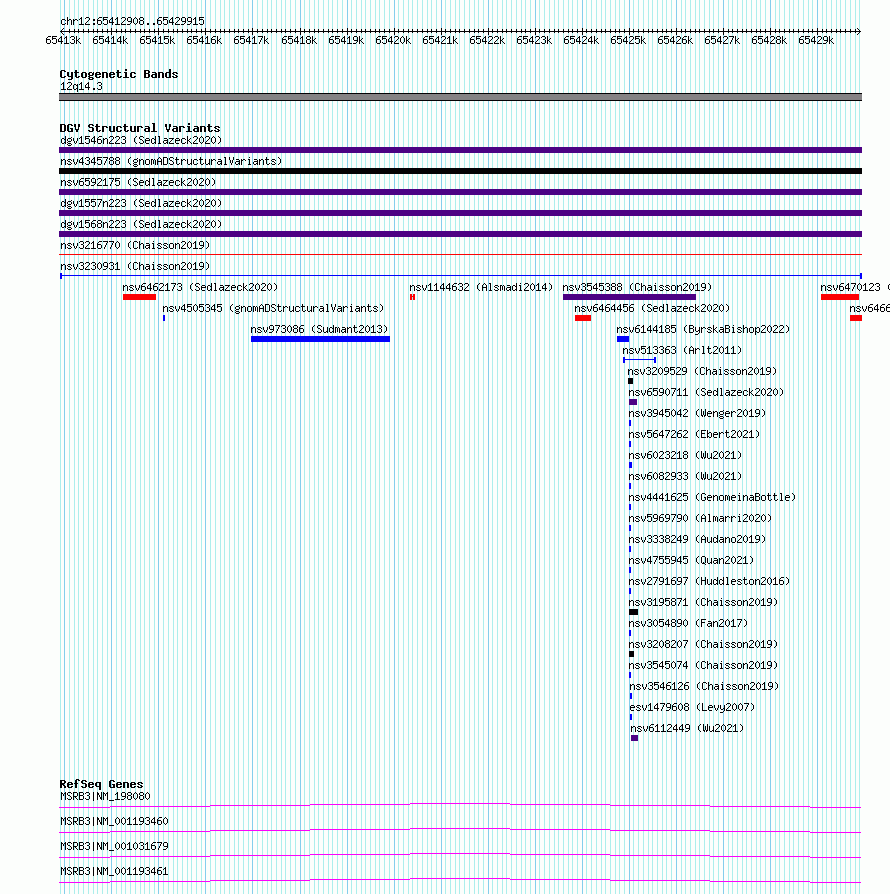Select nsv3338249 (Audano2019) label
Screen dimensions: 890x894
click(697, 539)
